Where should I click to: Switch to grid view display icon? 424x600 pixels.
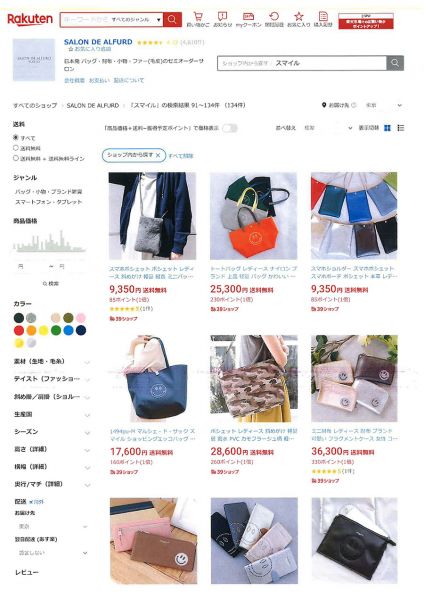tap(387, 128)
